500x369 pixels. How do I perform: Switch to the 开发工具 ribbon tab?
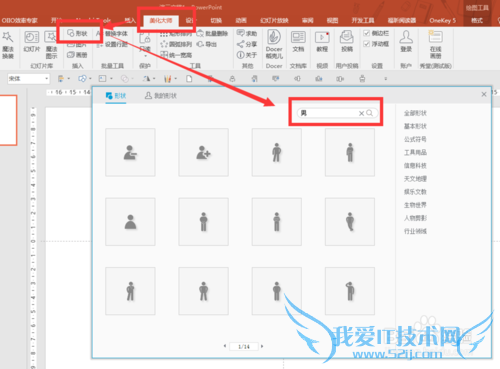(363, 20)
